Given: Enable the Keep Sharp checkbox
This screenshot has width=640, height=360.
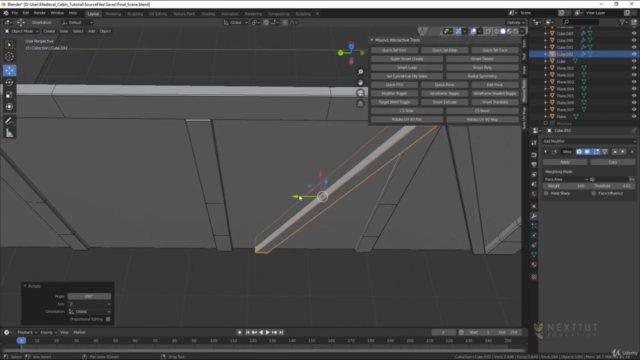Looking at the screenshot, I should click(546, 193).
